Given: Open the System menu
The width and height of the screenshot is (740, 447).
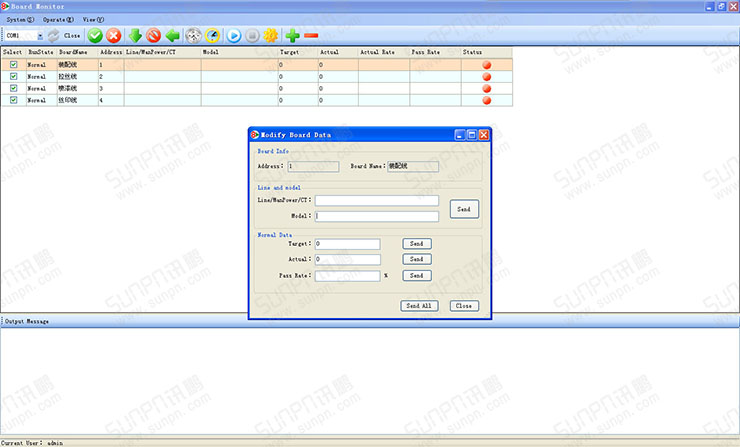Looking at the screenshot, I should click(x=20, y=19).
